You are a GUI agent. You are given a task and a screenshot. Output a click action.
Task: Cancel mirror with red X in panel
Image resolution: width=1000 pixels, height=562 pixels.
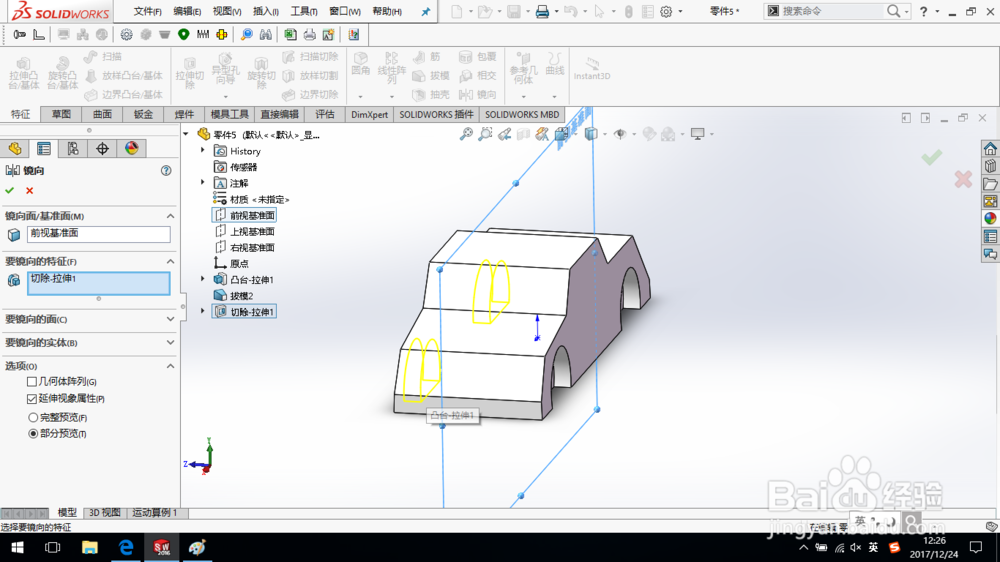[x=29, y=190]
